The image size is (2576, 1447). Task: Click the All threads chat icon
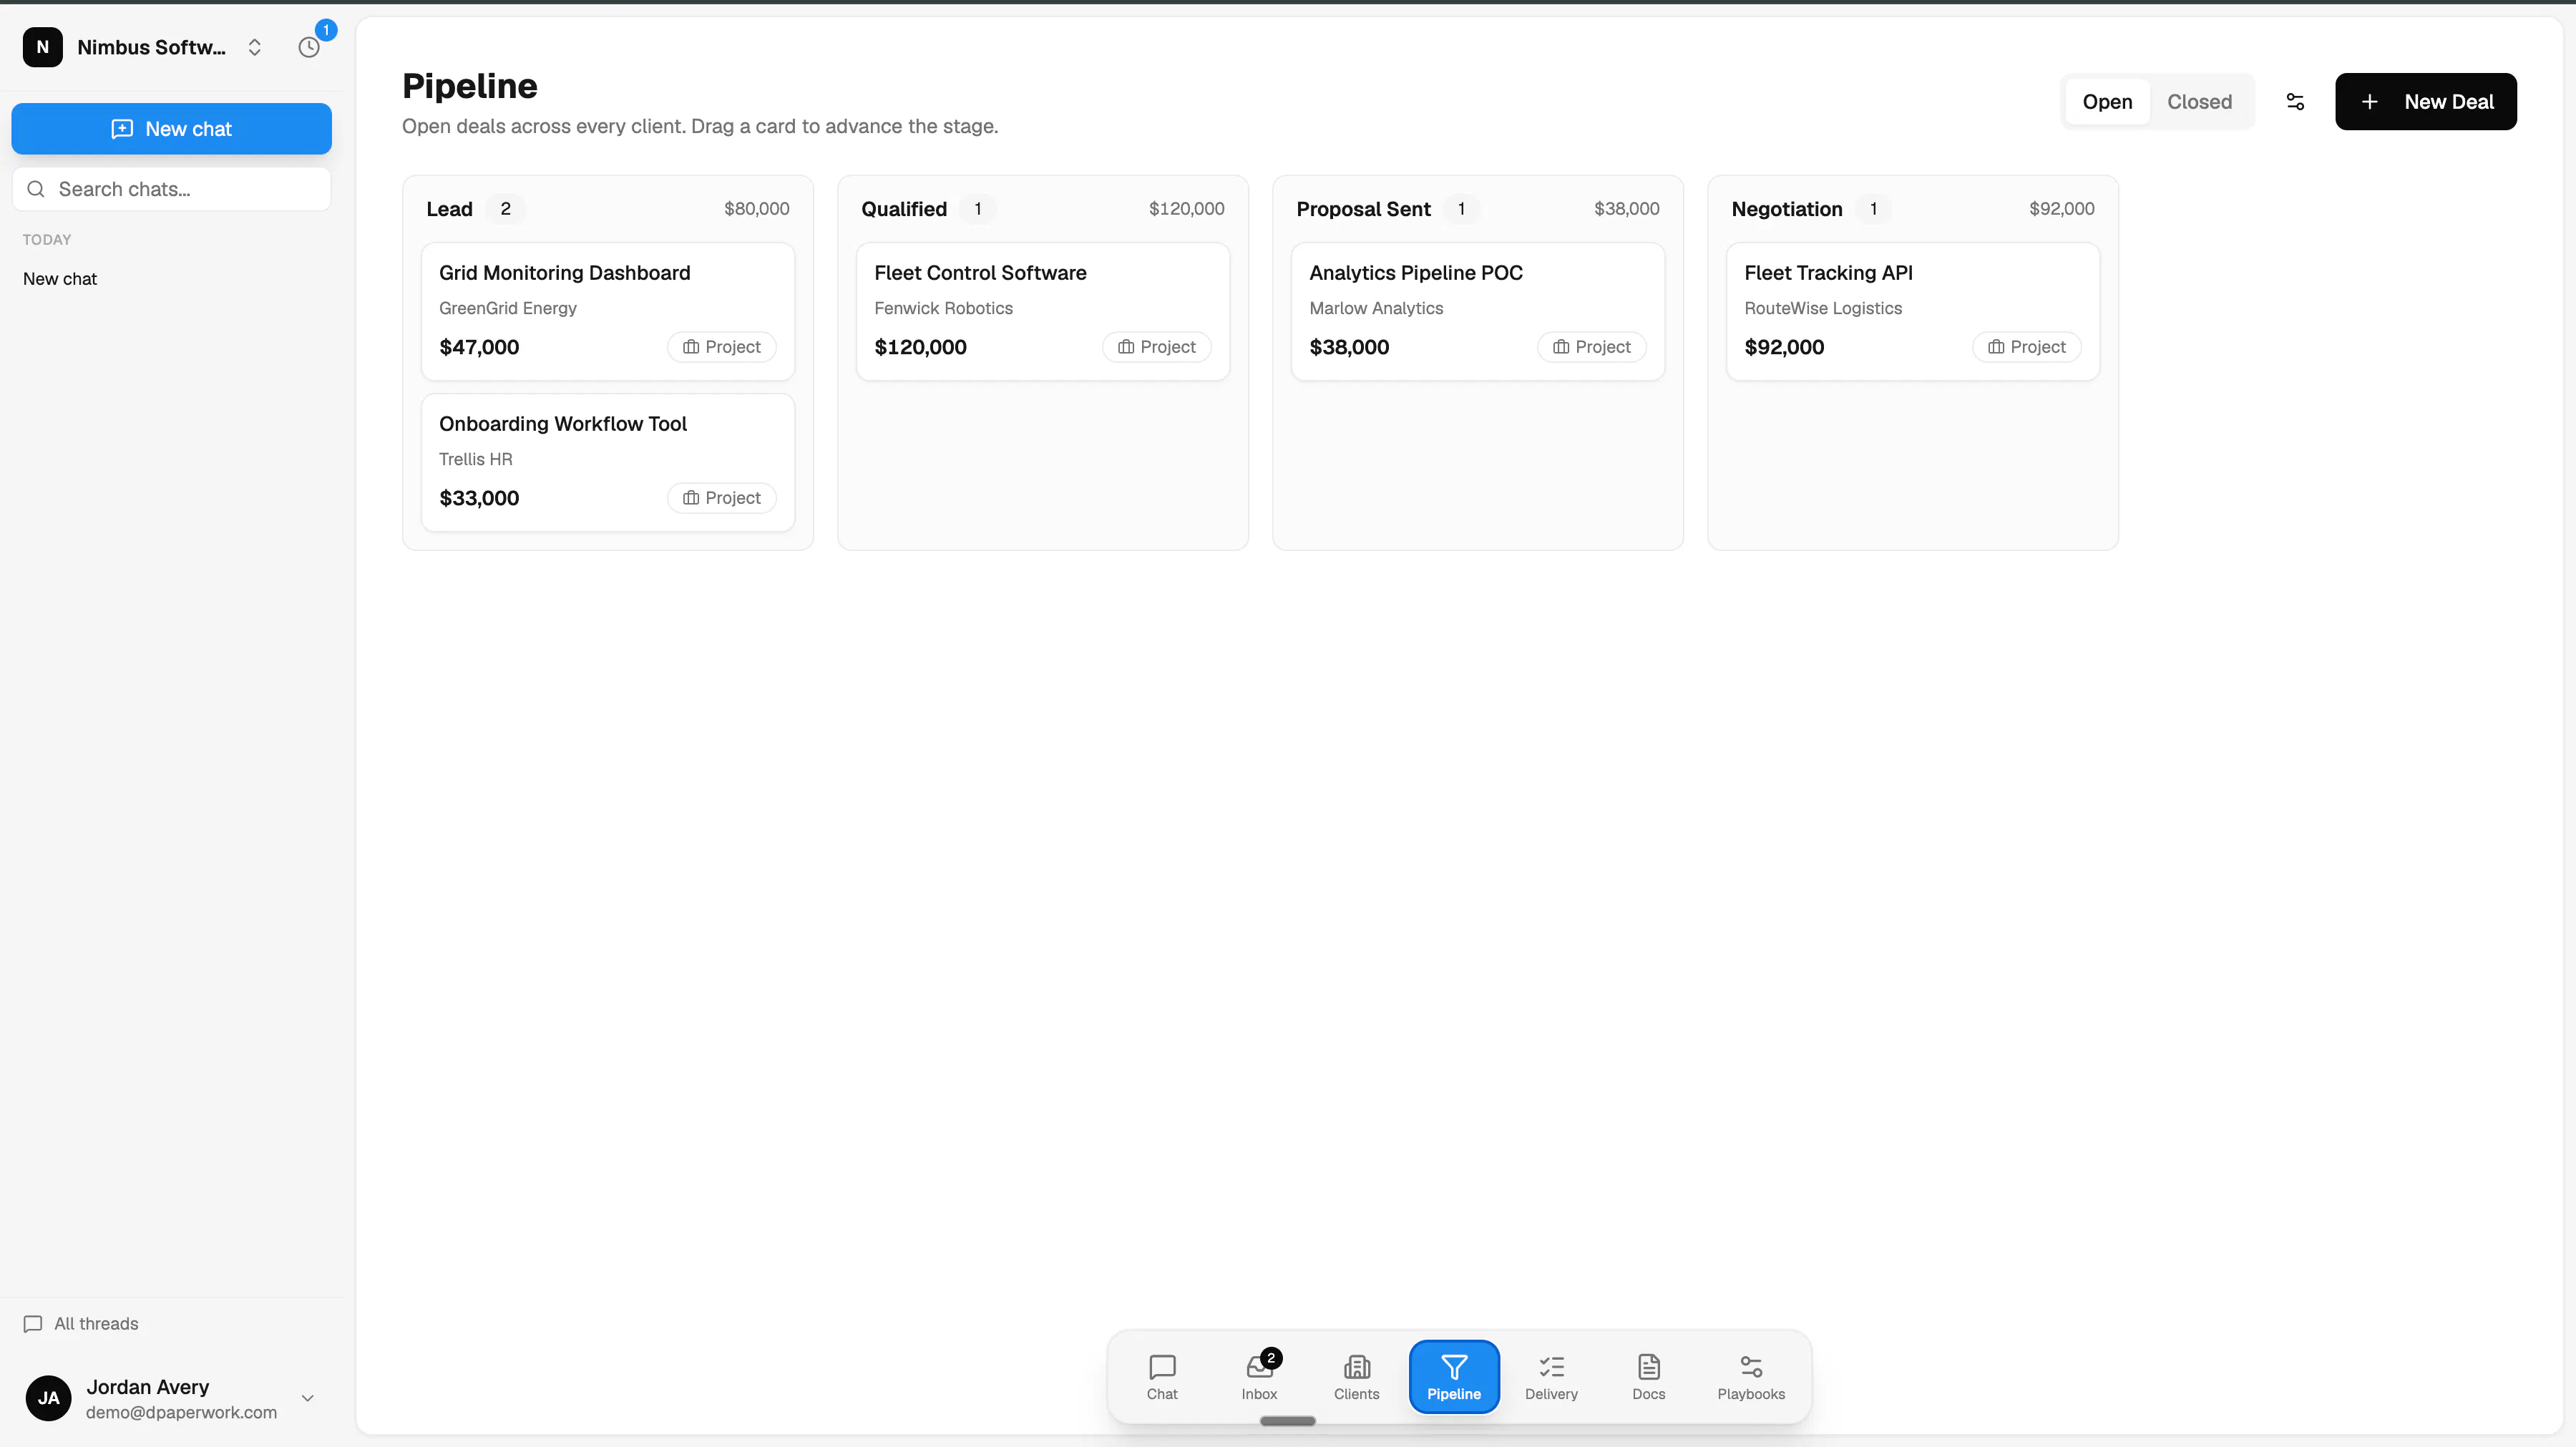coord(33,1324)
